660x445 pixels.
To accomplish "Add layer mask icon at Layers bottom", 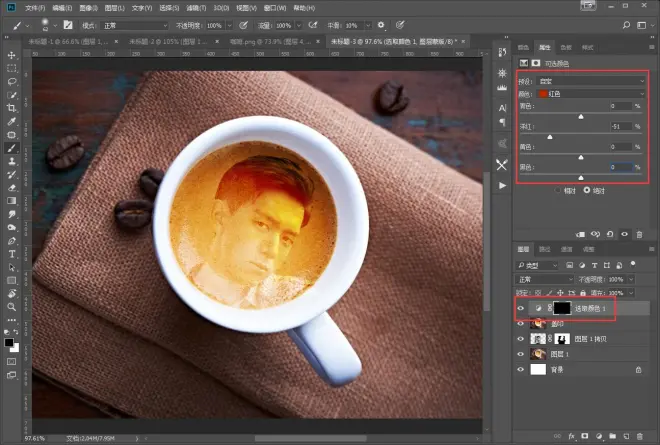I will [x=585, y=436].
